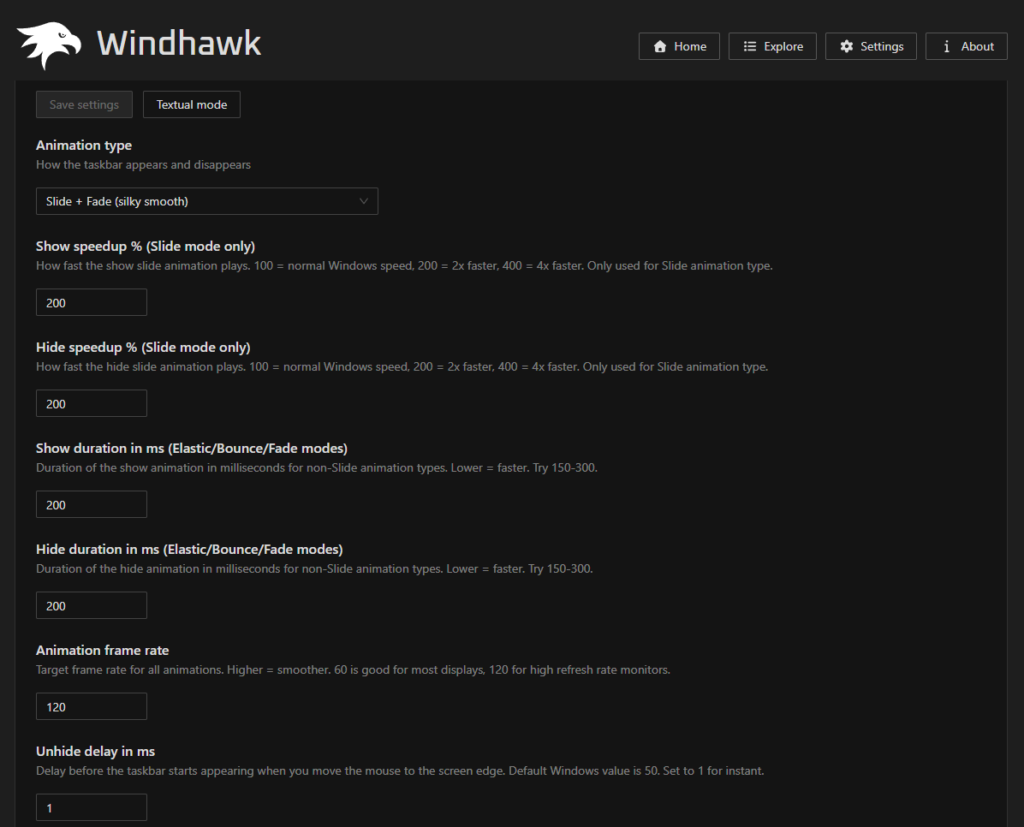The image size is (1024, 827).
Task: Click the Animation type heading
Action: 84,145
